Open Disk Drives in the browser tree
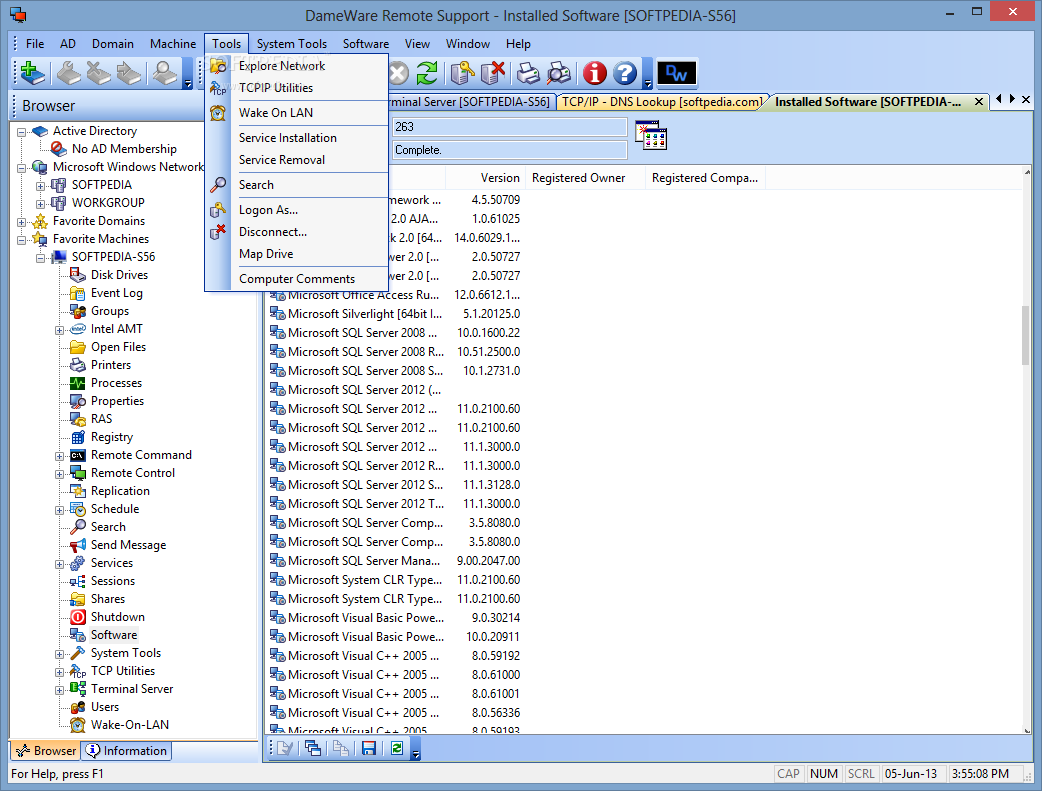Viewport: 1042px width, 791px height. point(119,275)
